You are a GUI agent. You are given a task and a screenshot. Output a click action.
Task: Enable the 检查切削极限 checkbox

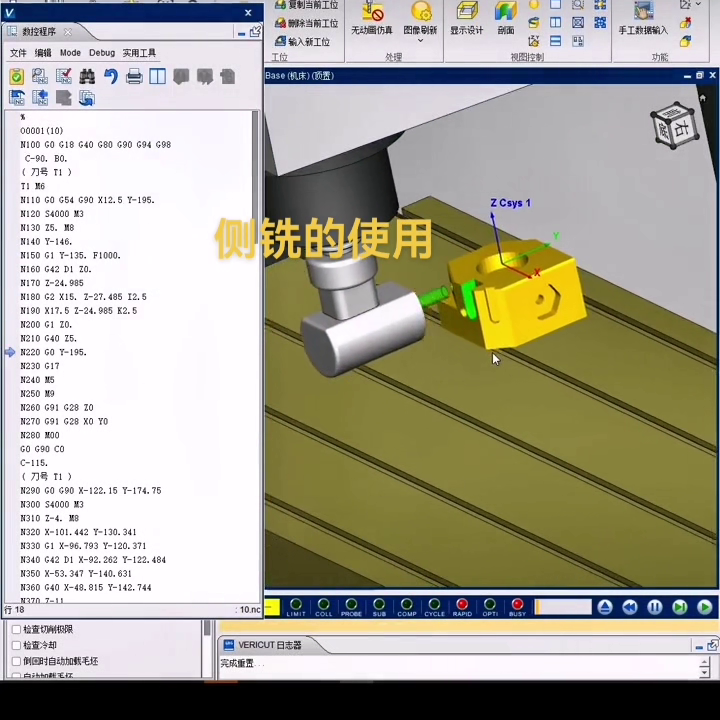16,630
